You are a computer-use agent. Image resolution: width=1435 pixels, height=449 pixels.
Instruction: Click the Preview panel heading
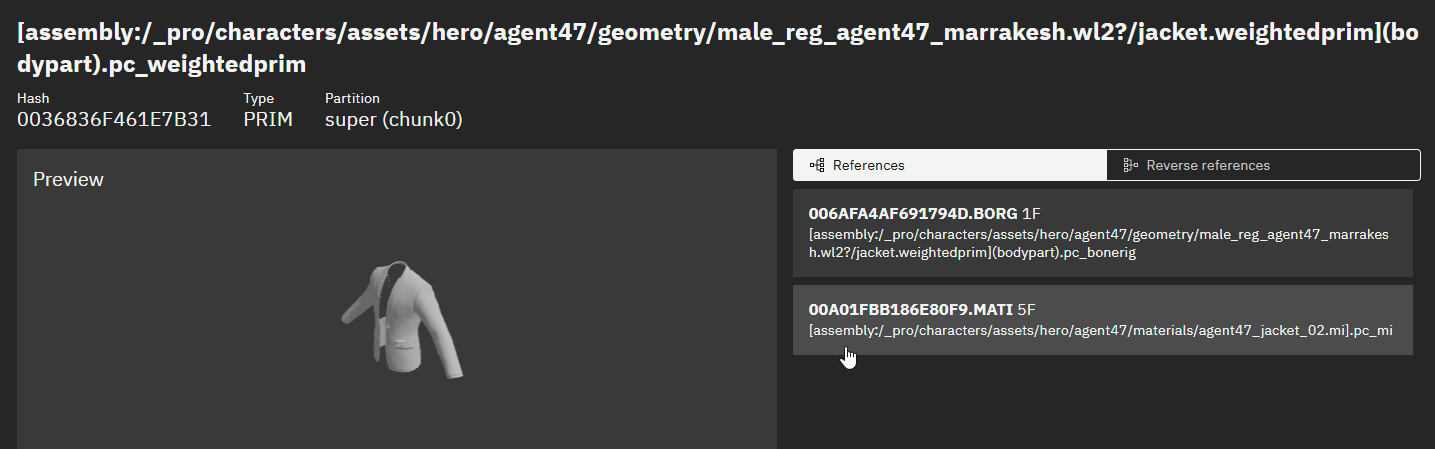click(x=68, y=180)
